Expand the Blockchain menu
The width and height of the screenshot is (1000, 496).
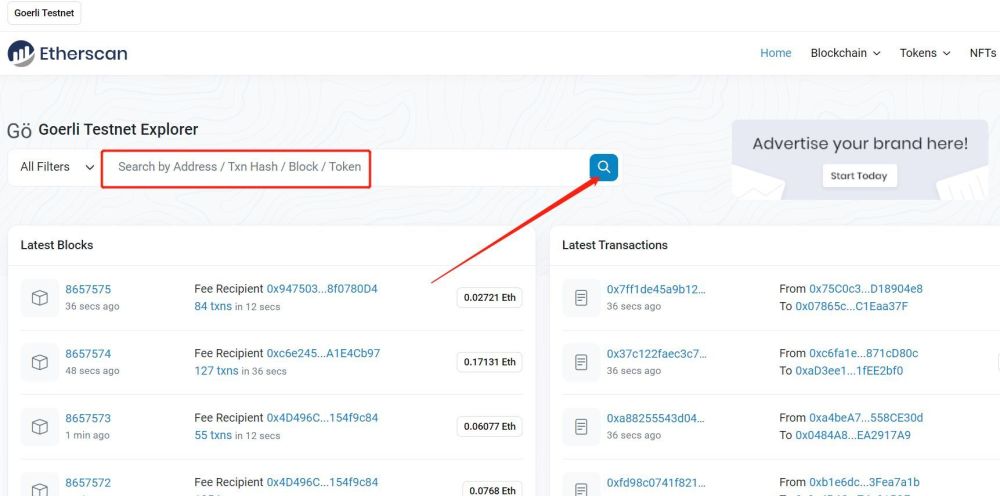pos(845,54)
